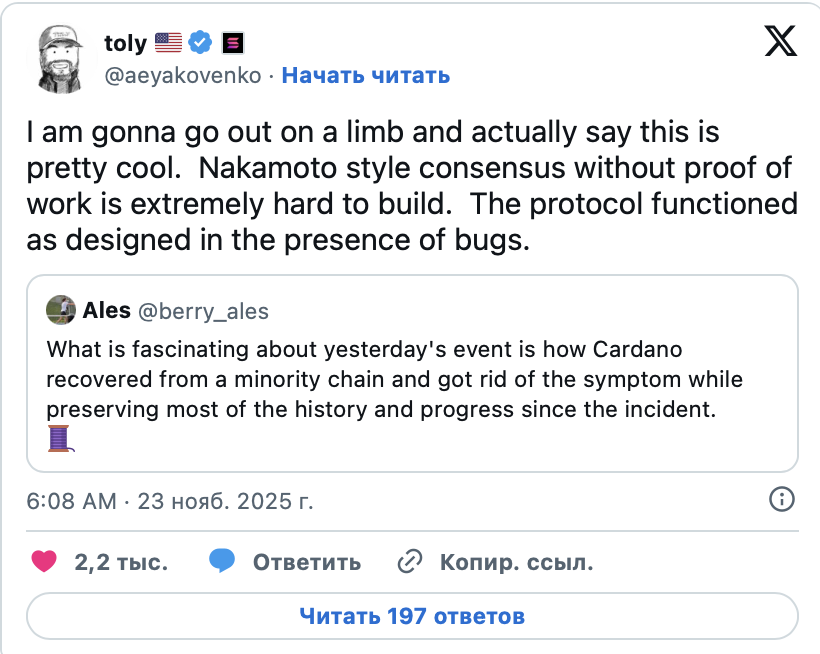Open the tweet info circle icon

[x=782, y=500]
